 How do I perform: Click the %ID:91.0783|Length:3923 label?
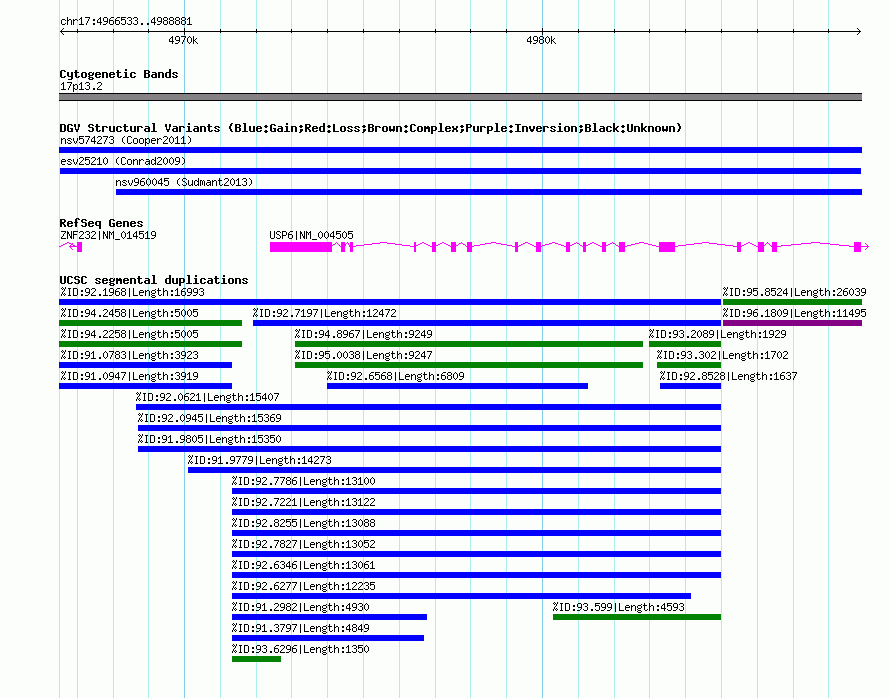[x=129, y=355]
